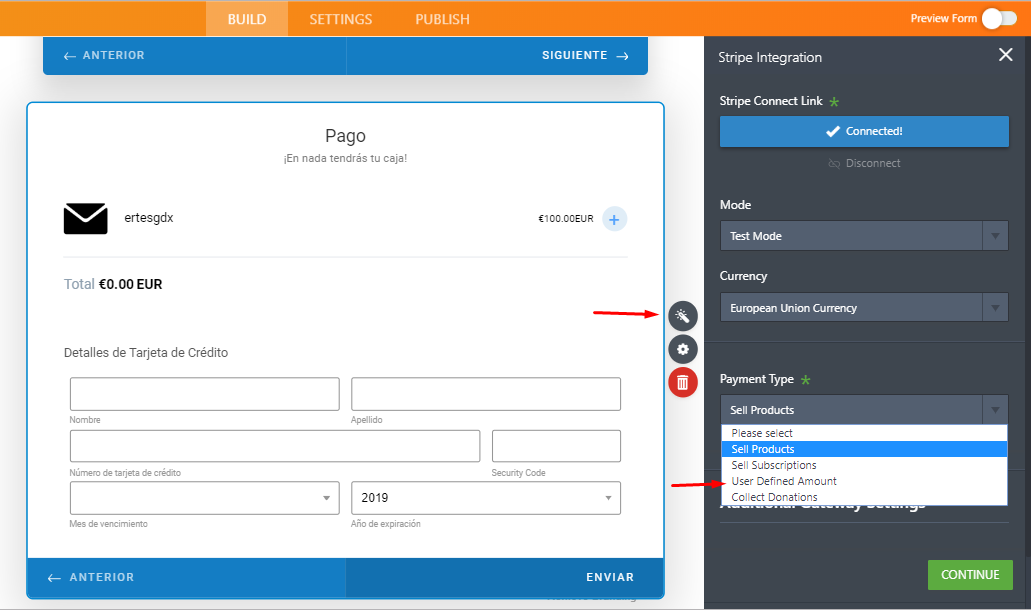1031x610 pixels.
Task: Add ertesgdx product with plus icon
Action: tap(614, 220)
